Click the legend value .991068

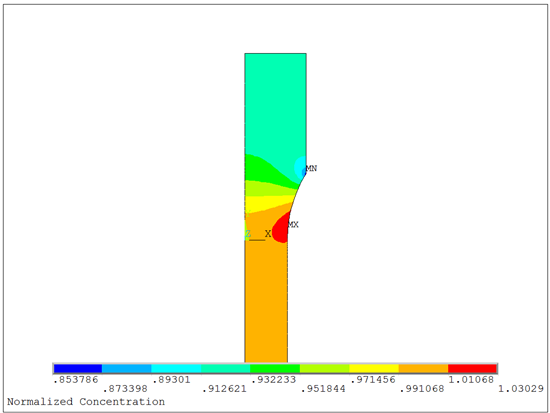click(422, 389)
